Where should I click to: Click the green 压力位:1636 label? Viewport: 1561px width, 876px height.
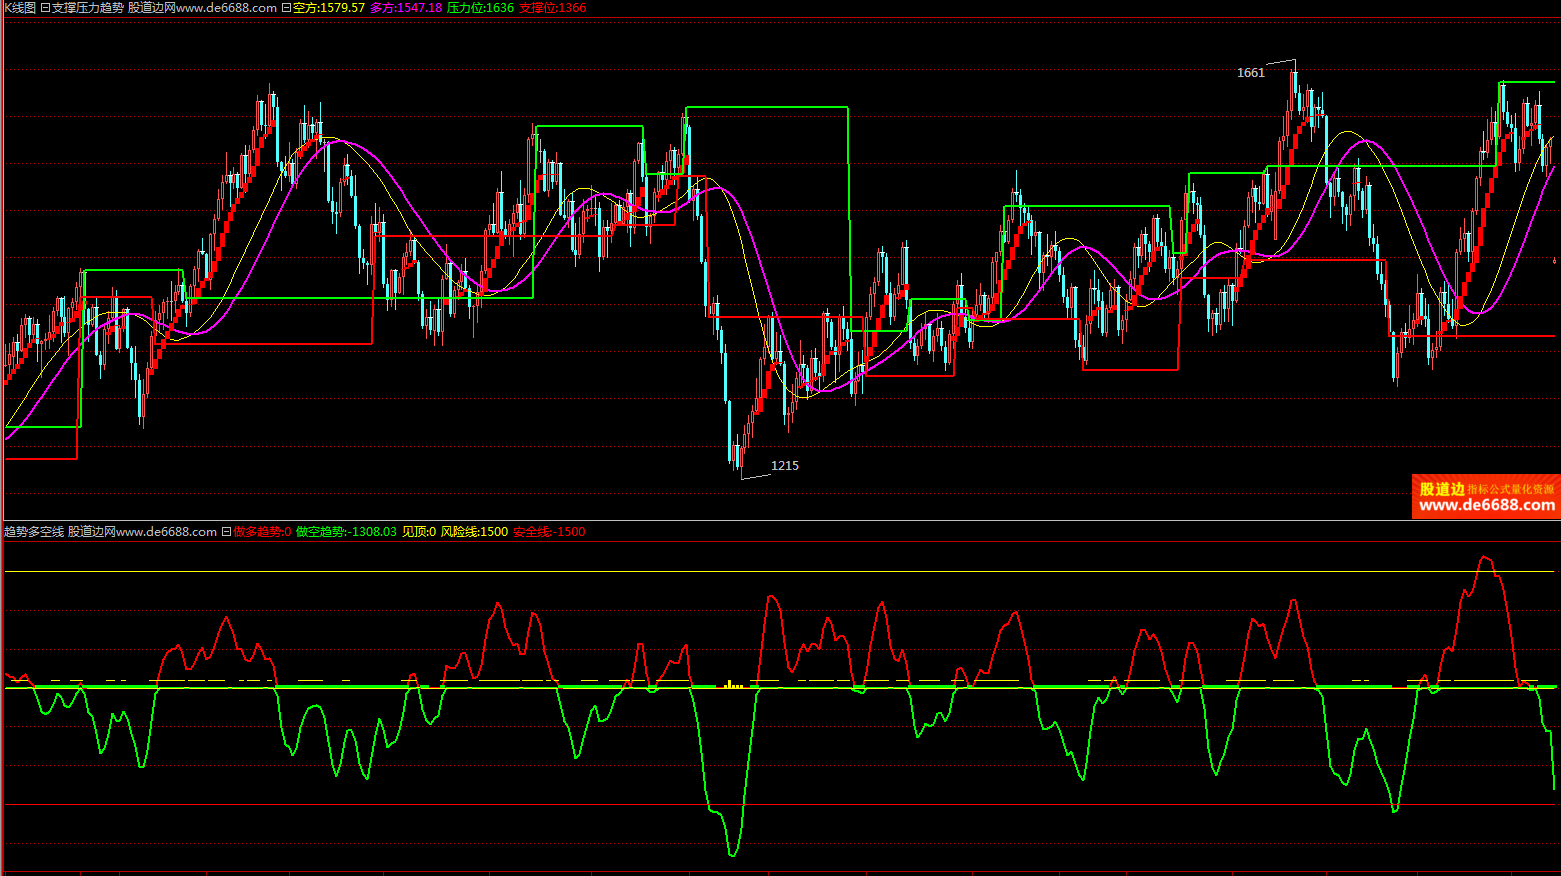[x=480, y=8]
